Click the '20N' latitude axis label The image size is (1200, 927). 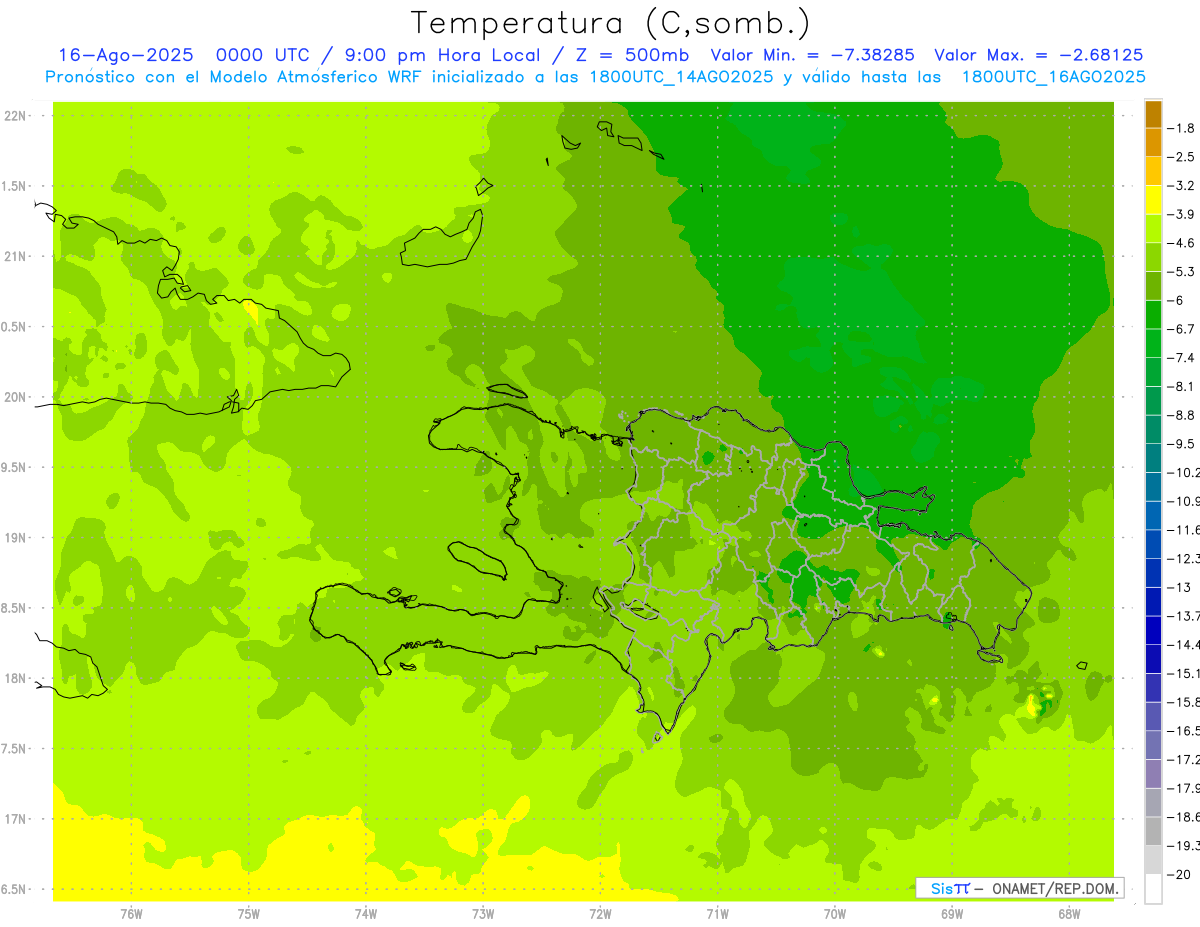click(x=16, y=398)
